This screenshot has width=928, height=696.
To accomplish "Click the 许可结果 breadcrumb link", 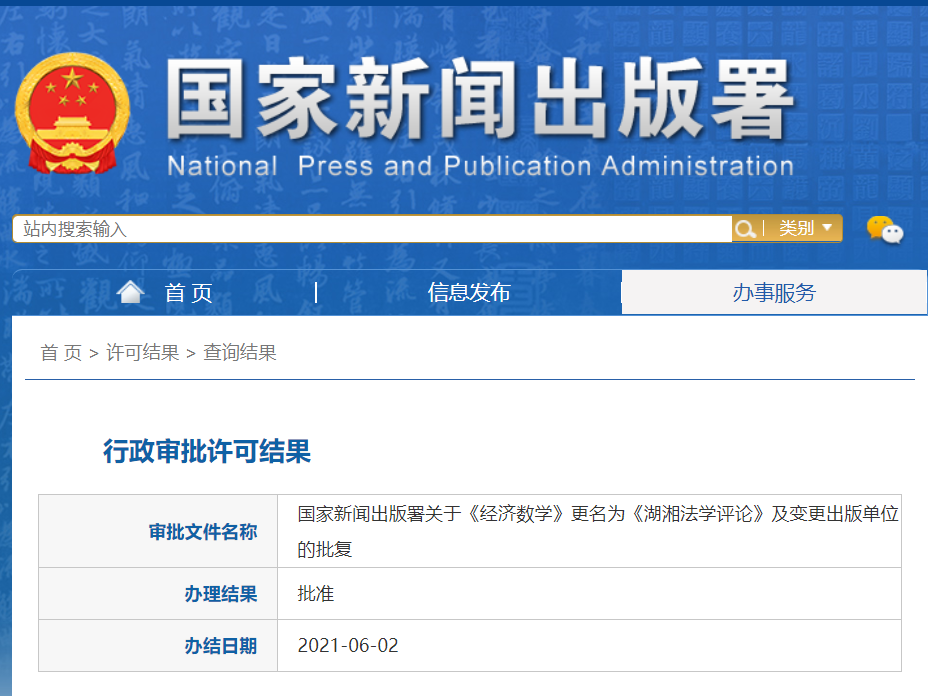I will click(x=142, y=352).
